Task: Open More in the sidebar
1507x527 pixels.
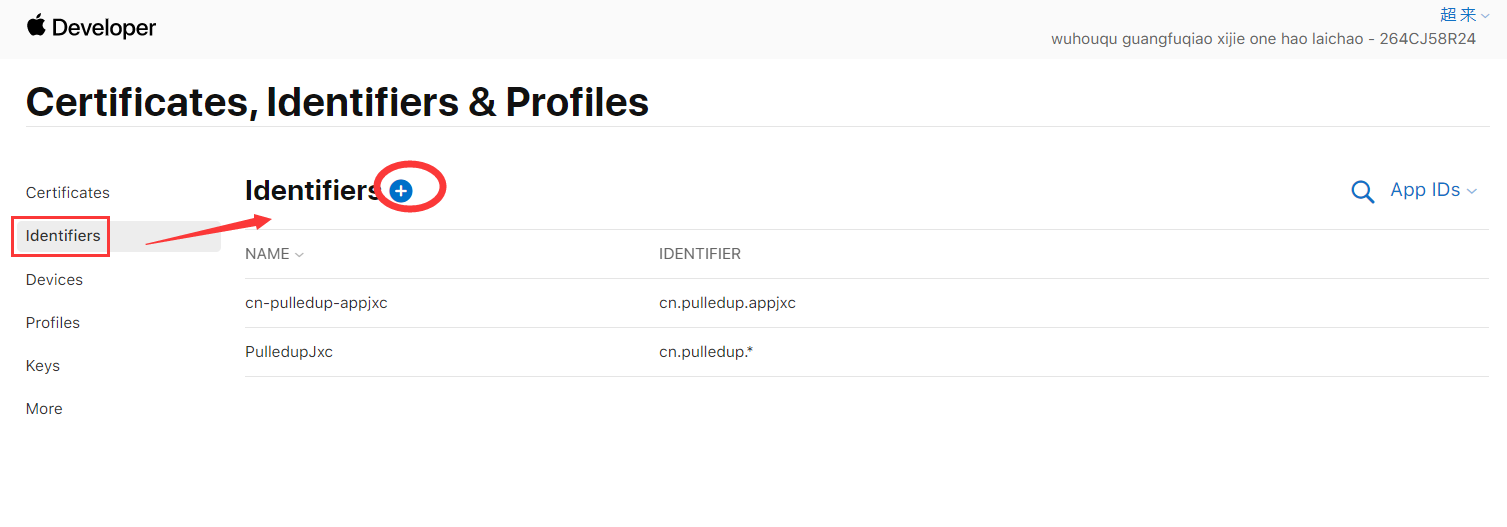Action: coord(44,409)
